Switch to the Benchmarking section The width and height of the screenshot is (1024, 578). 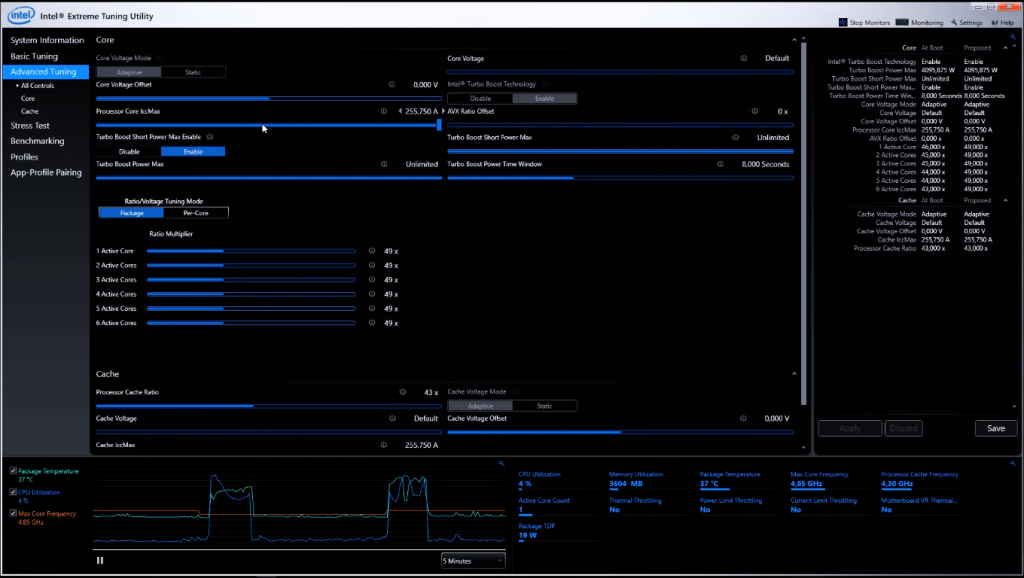click(36, 140)
